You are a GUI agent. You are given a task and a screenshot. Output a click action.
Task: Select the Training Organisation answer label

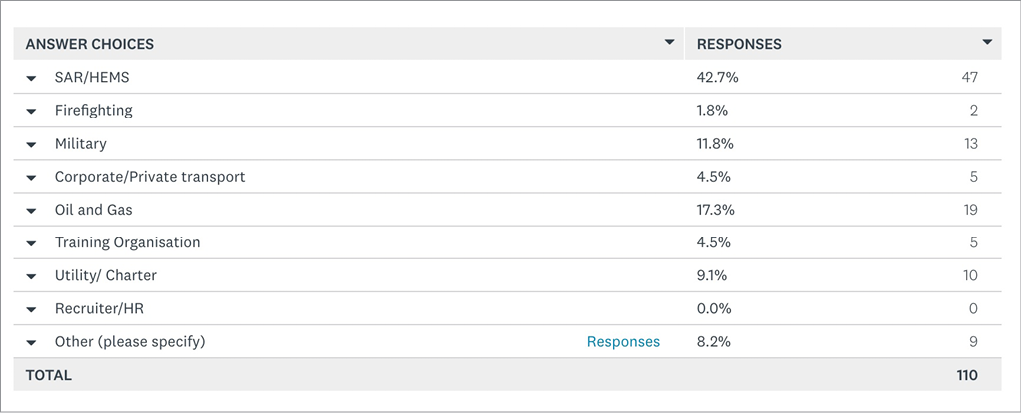coord(127,243)
